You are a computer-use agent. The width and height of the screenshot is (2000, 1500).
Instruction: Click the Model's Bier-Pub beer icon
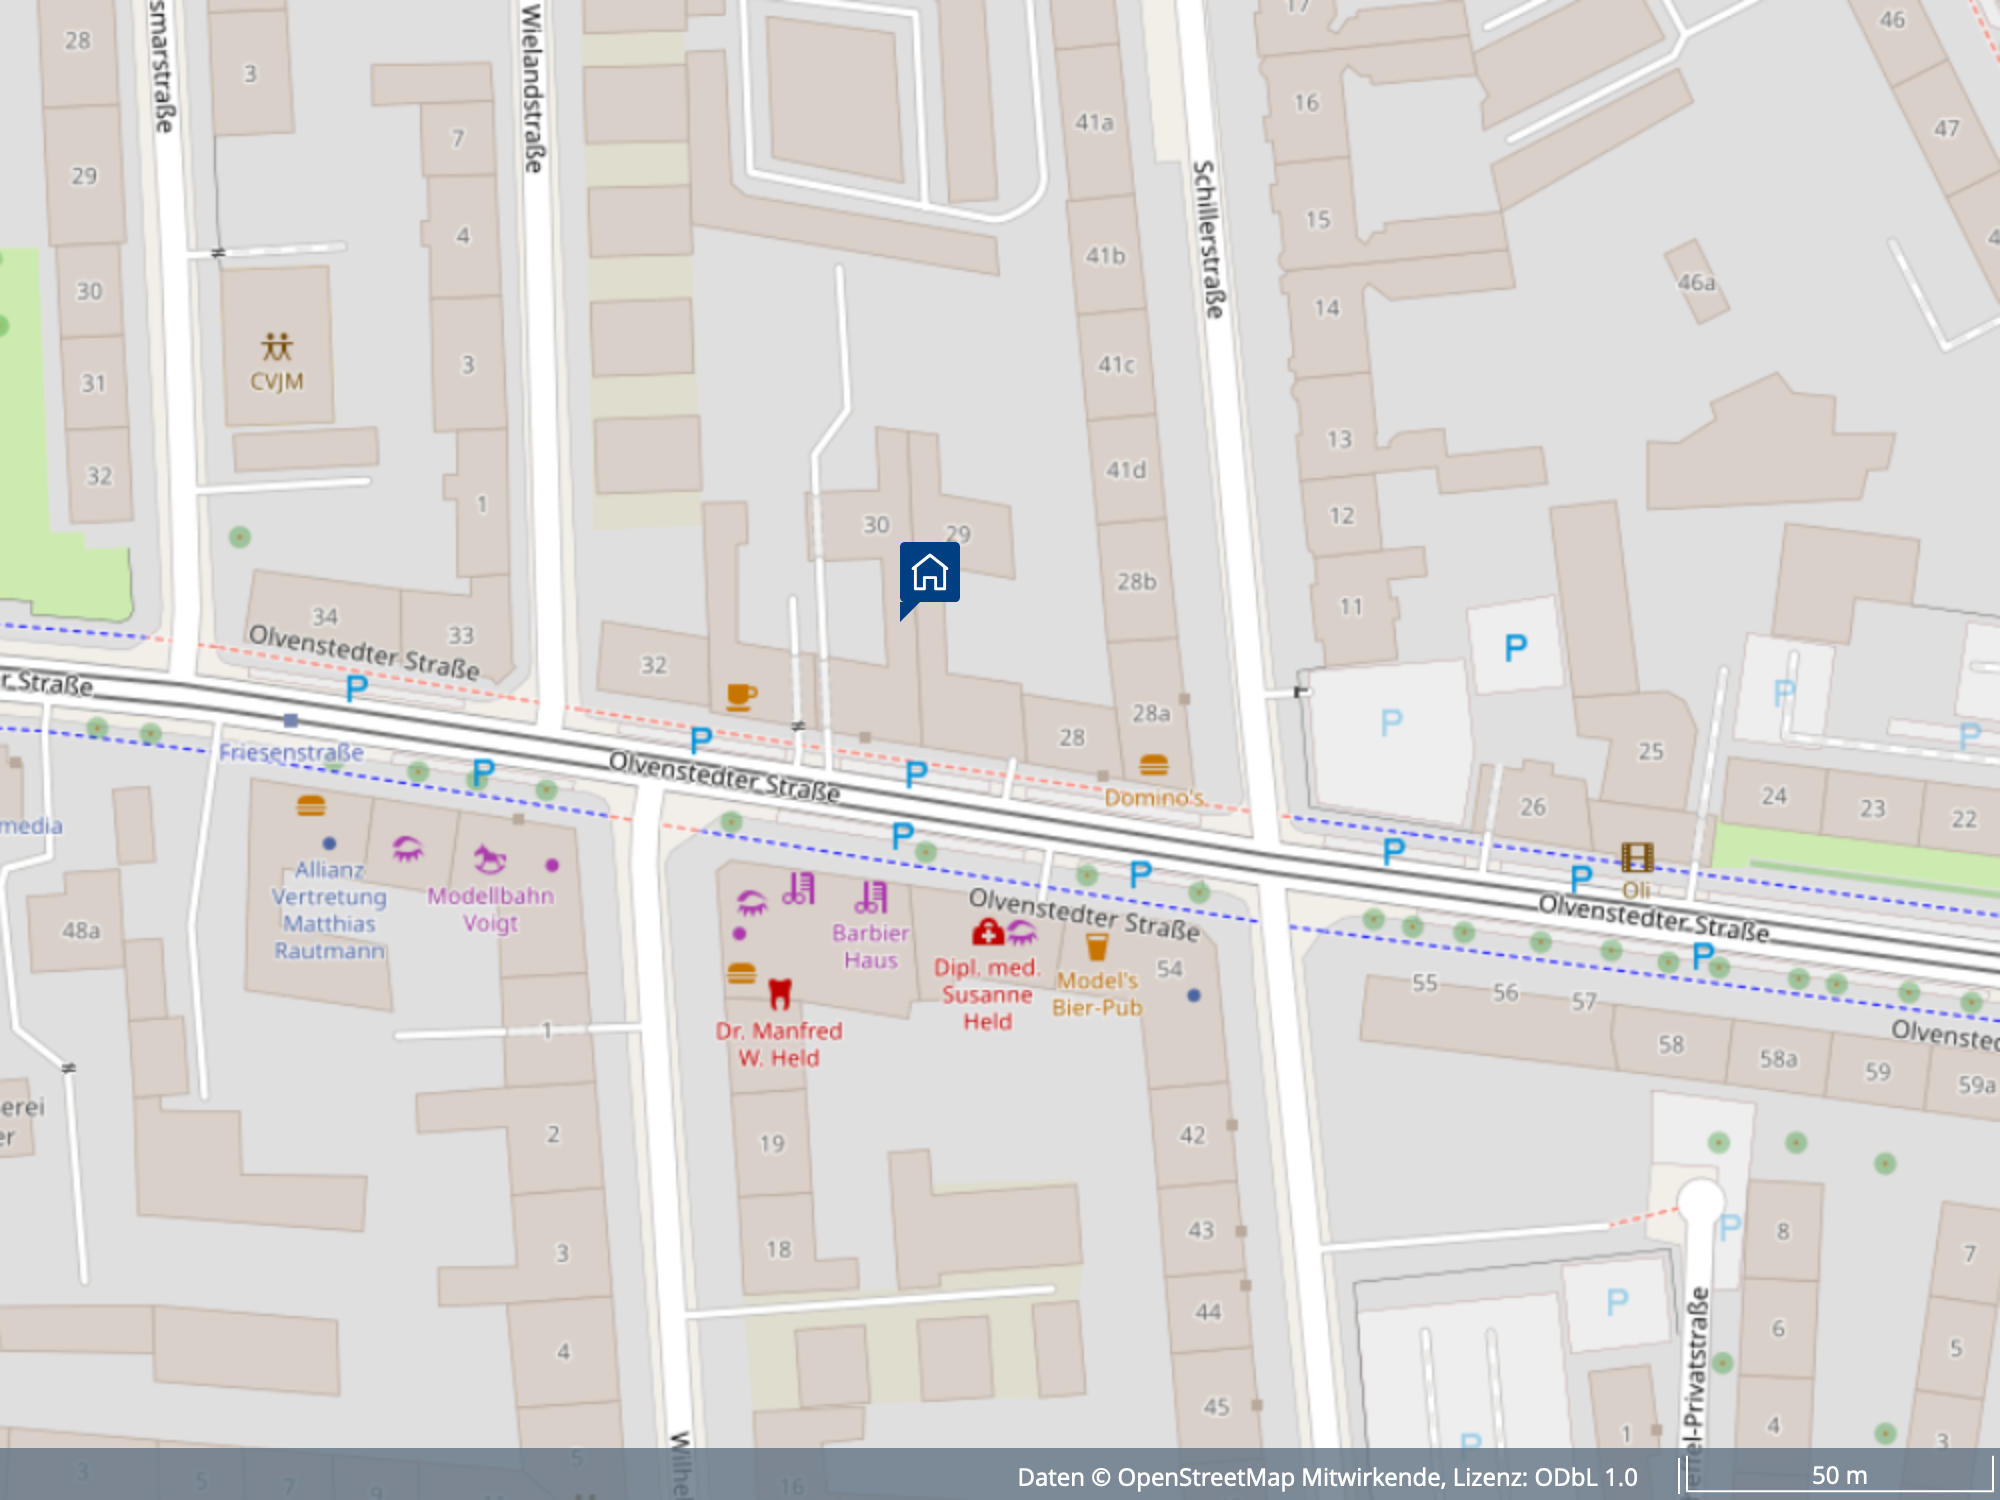tap(1096, 946)
